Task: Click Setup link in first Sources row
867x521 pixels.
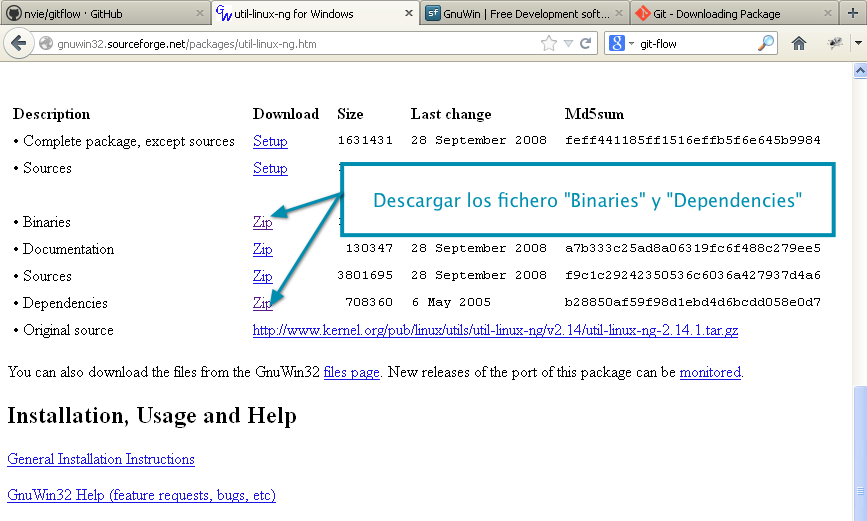Action: pyautogui.click(x=270, y=168)
